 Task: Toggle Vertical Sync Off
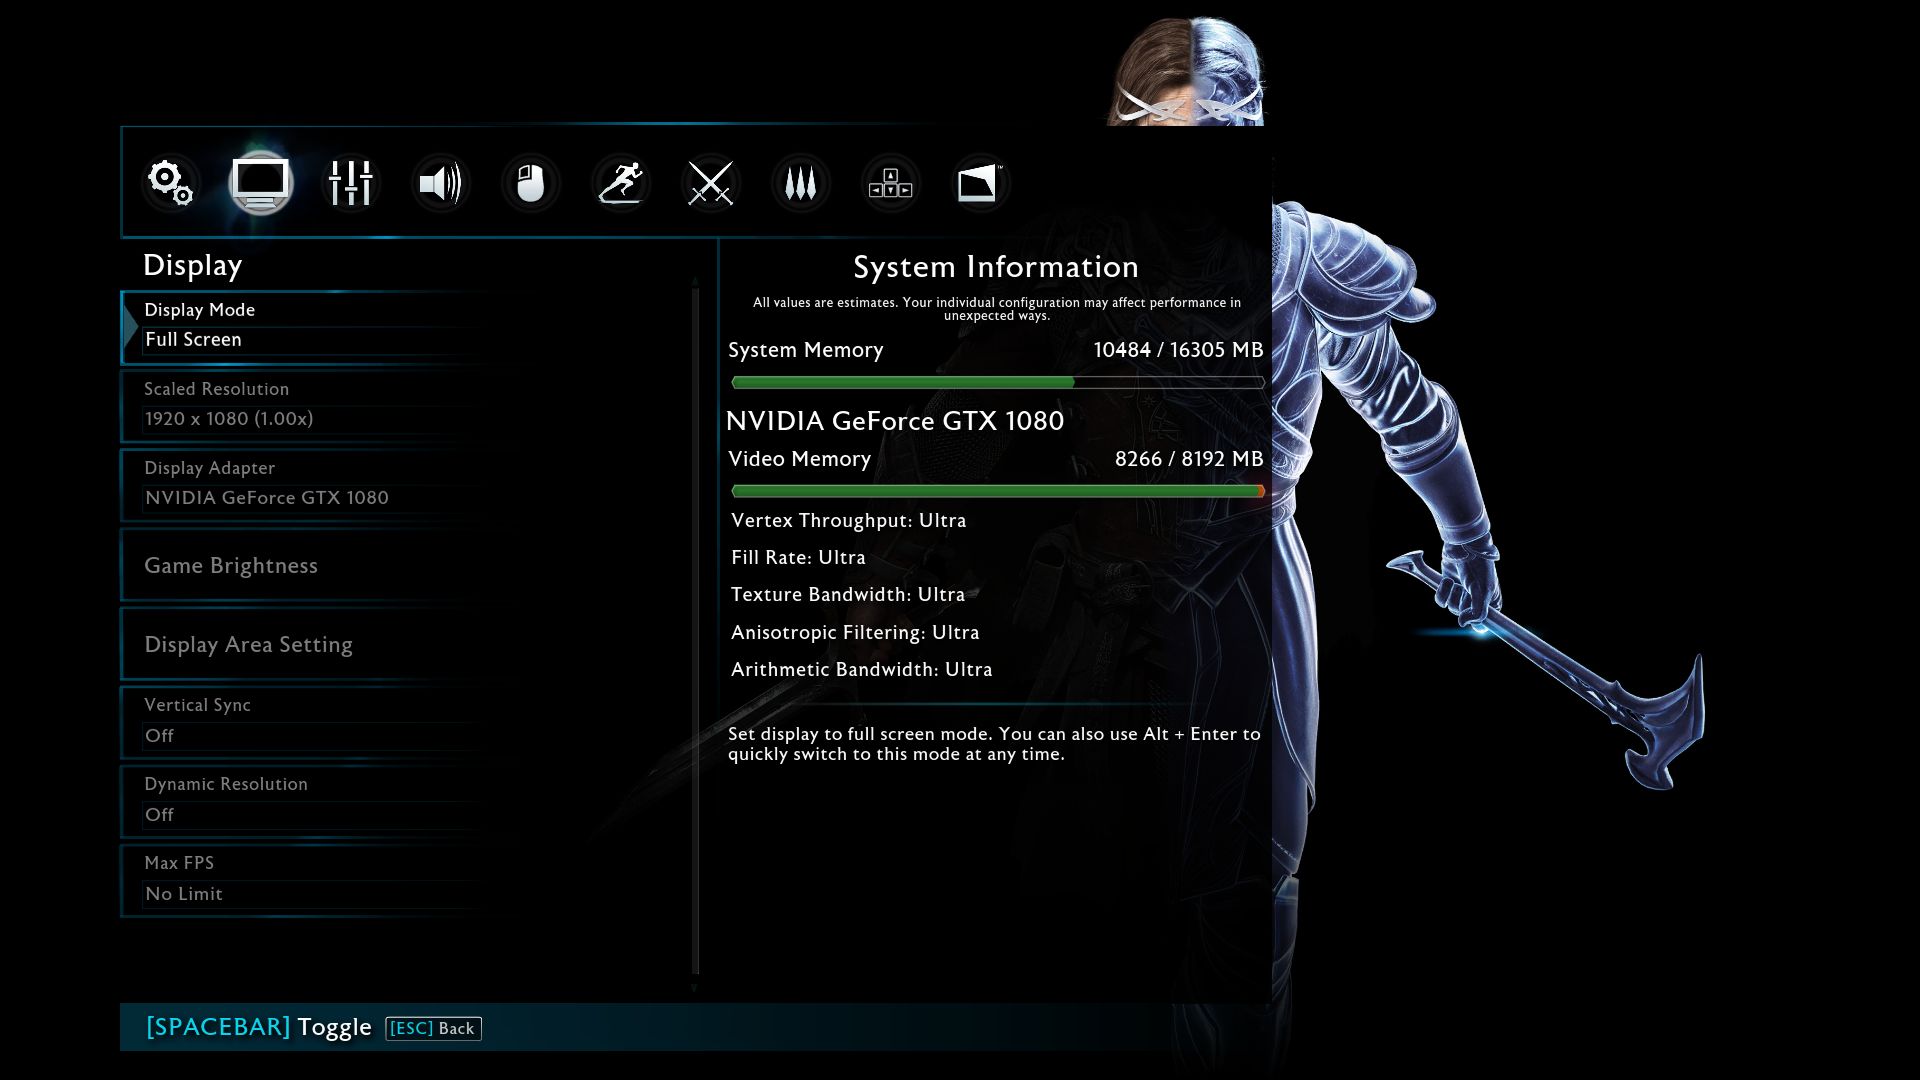click(x=405, y=721)
